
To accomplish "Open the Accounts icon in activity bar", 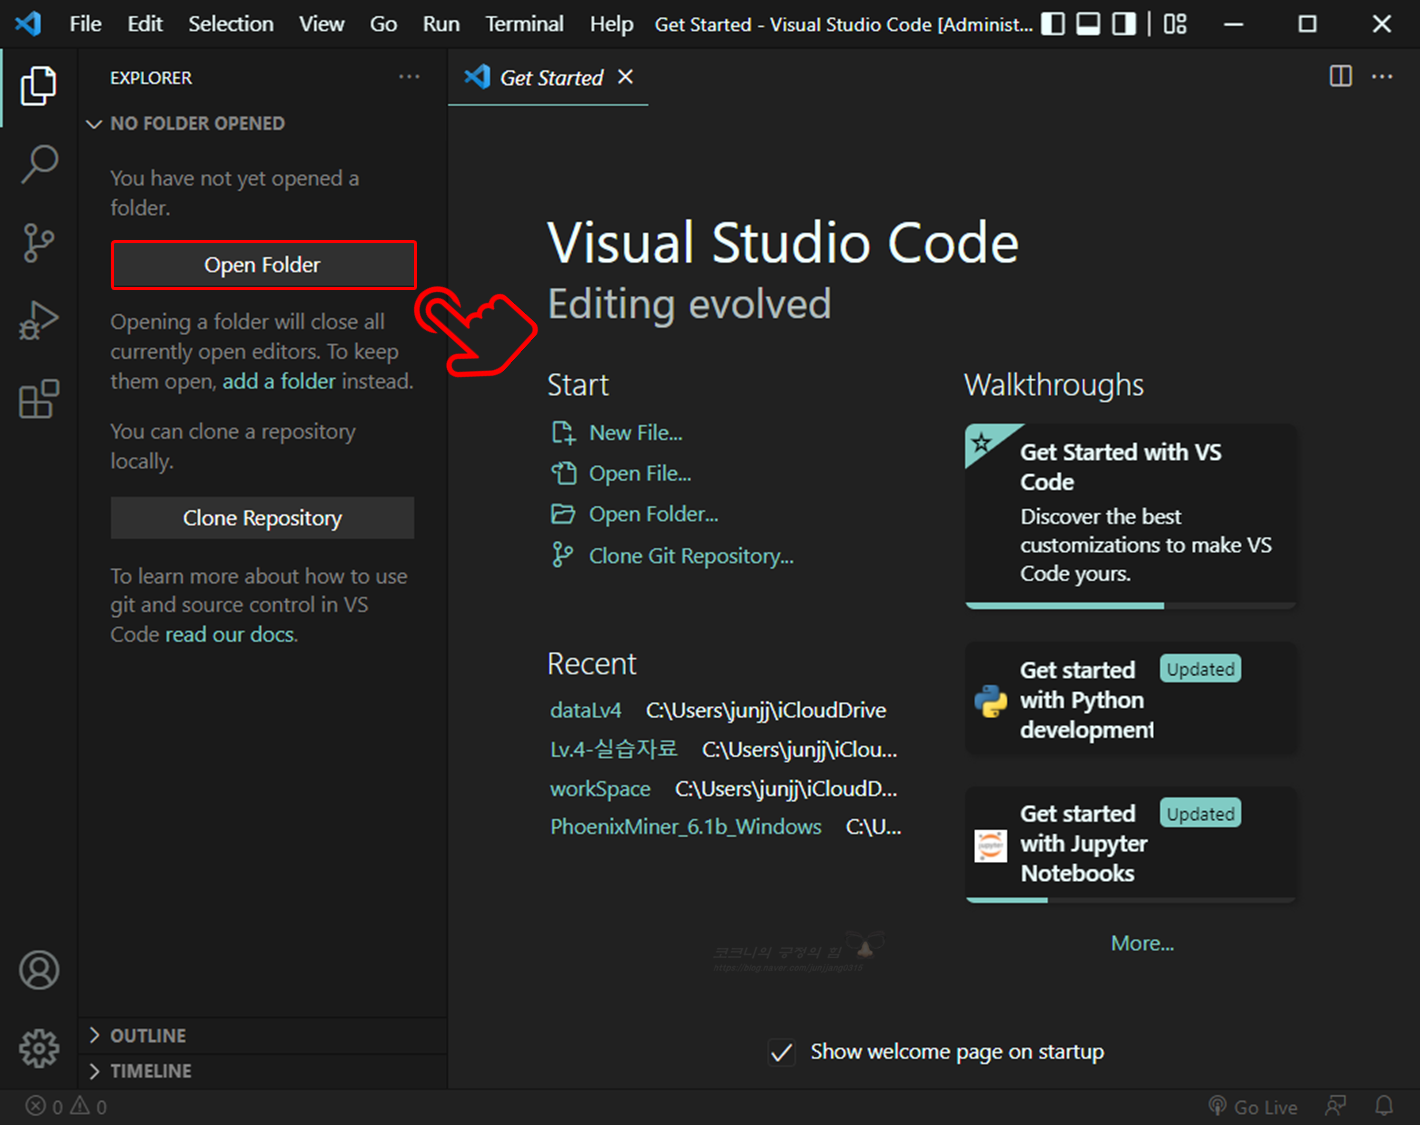I will (x=39, y=970).
